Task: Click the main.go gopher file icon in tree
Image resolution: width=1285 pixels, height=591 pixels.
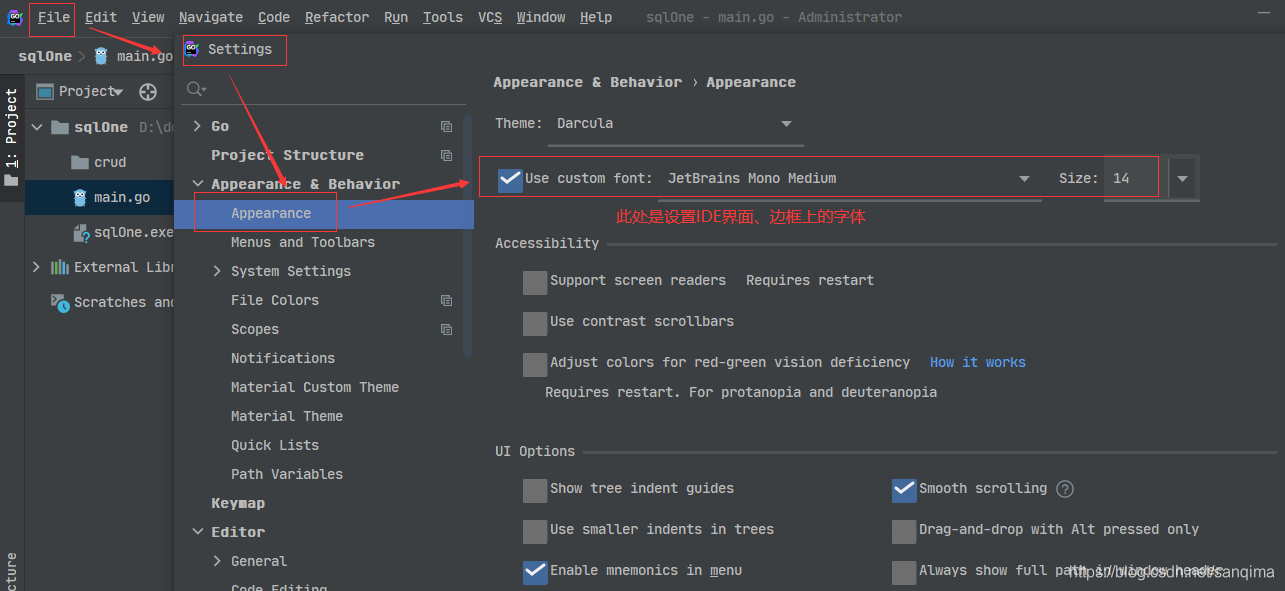Action: 80,197
